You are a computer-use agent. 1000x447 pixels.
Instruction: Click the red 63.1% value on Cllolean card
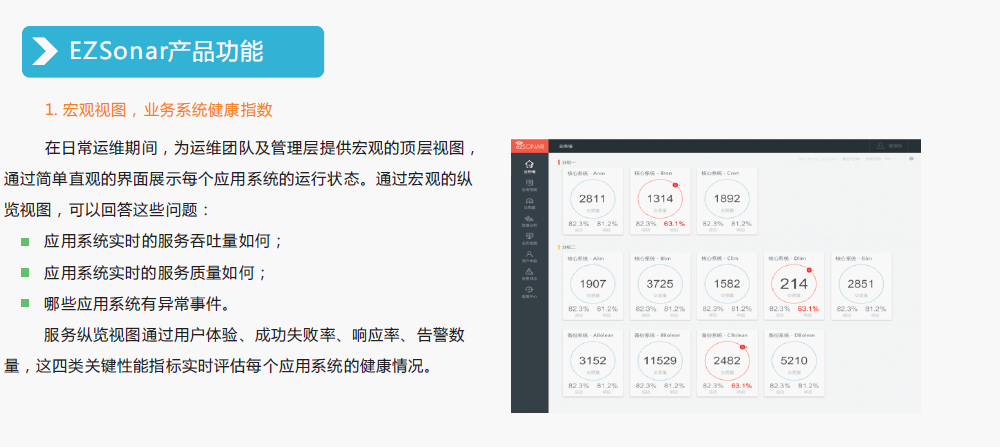click(741, 386)
